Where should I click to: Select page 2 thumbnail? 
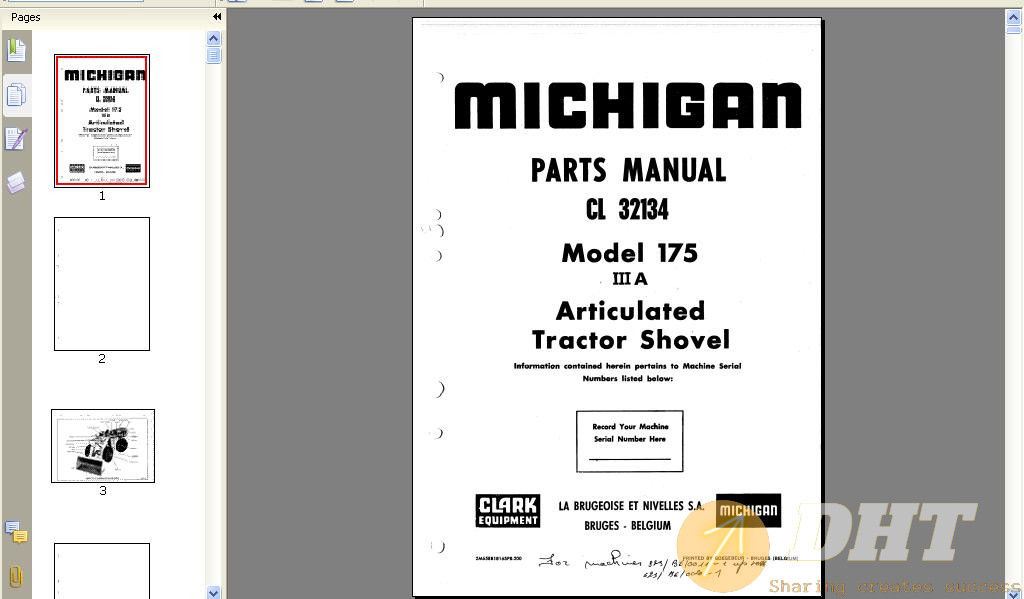coord(102,283)
